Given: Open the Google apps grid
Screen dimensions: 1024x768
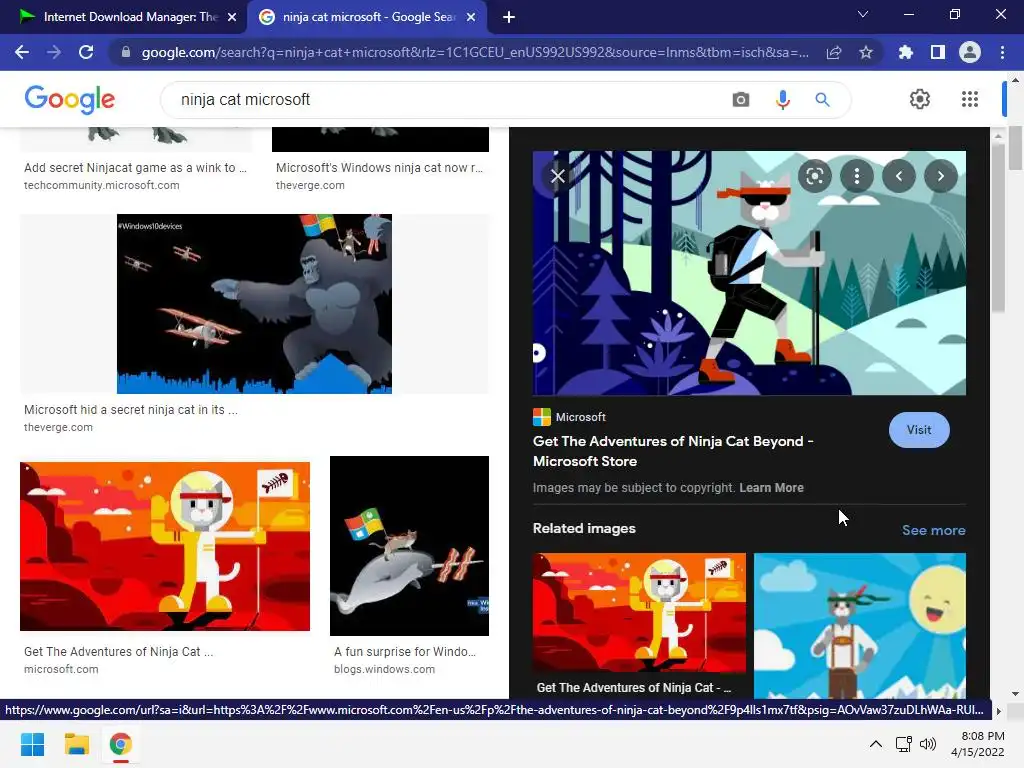Looking at the screenshot, I should [970, 99].
